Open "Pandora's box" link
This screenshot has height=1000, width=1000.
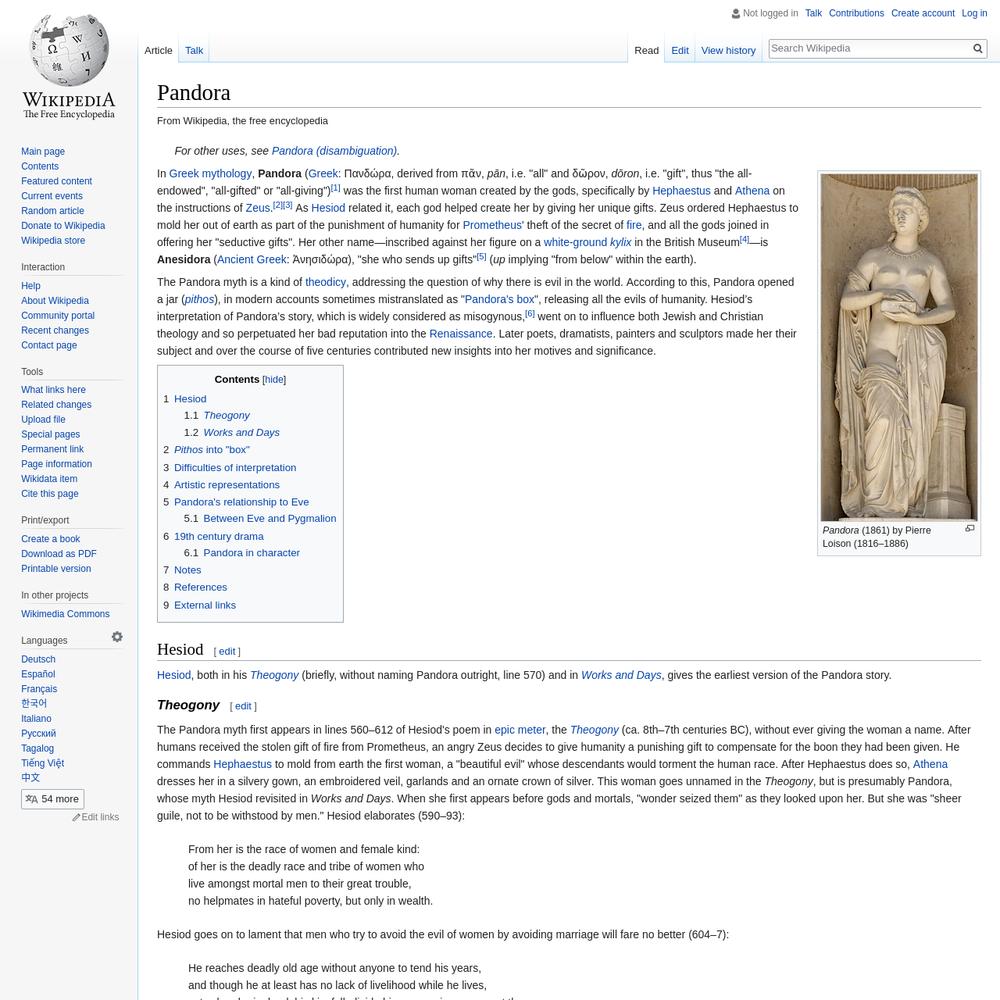[x=499, y=299]
